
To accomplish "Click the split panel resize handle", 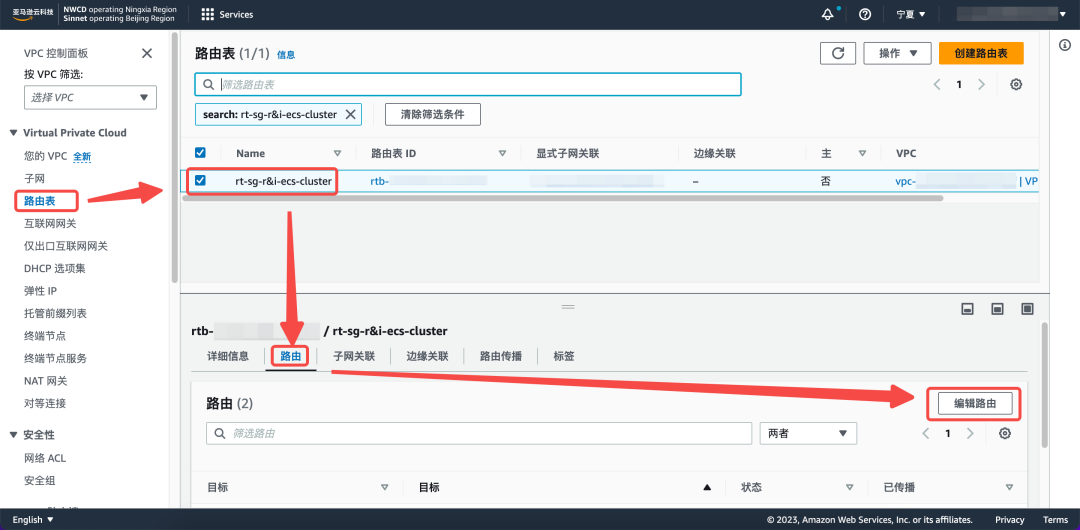I will click(x=568, y=305).
